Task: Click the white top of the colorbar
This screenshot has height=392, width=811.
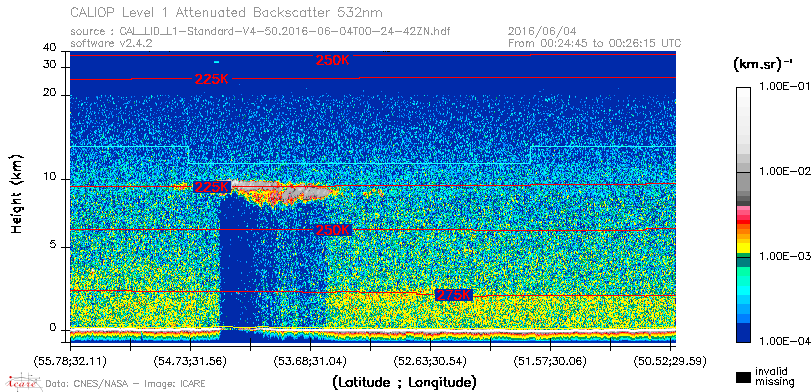Action: pyautogui.click(x=743, y=92)
